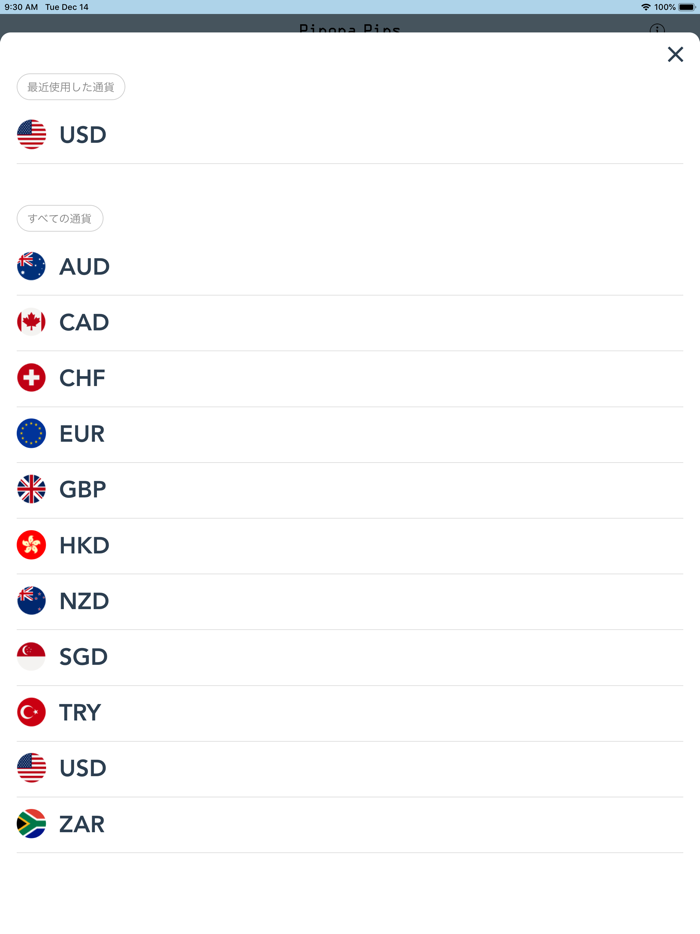Tap the すべての通貨 label chip
The width and height of the screenshot is (700, 934).
[60, 218]
